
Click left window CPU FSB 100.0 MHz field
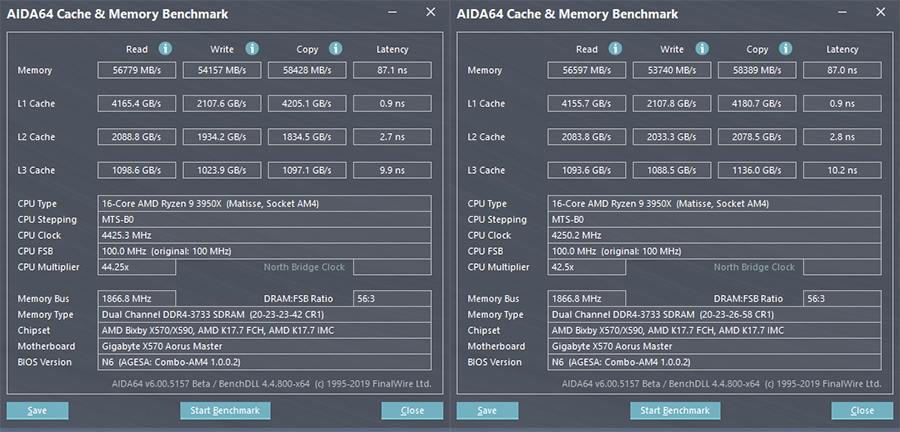(265, 251)
